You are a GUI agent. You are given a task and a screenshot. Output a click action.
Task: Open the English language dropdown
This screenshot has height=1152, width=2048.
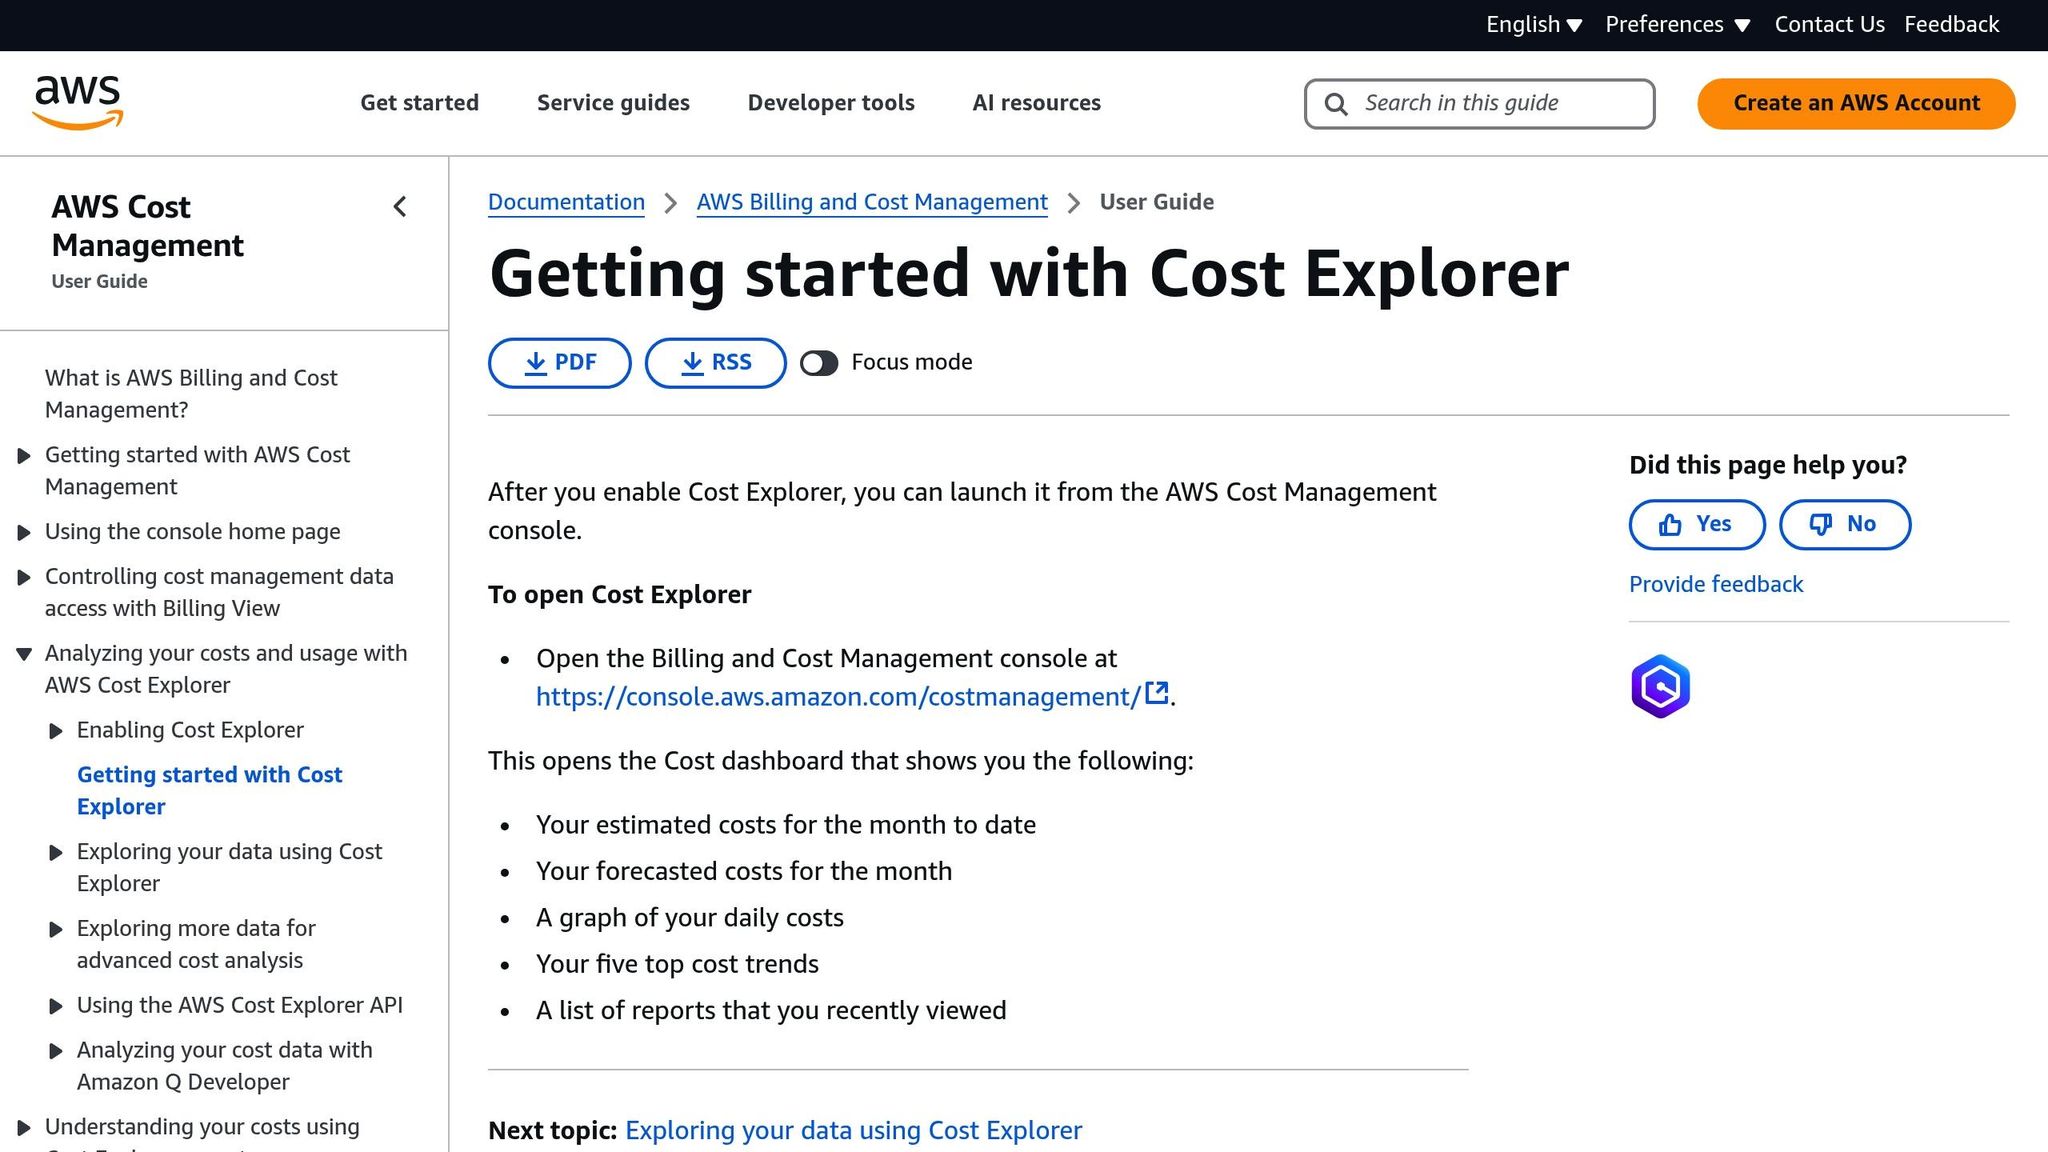pos(1533,25)
